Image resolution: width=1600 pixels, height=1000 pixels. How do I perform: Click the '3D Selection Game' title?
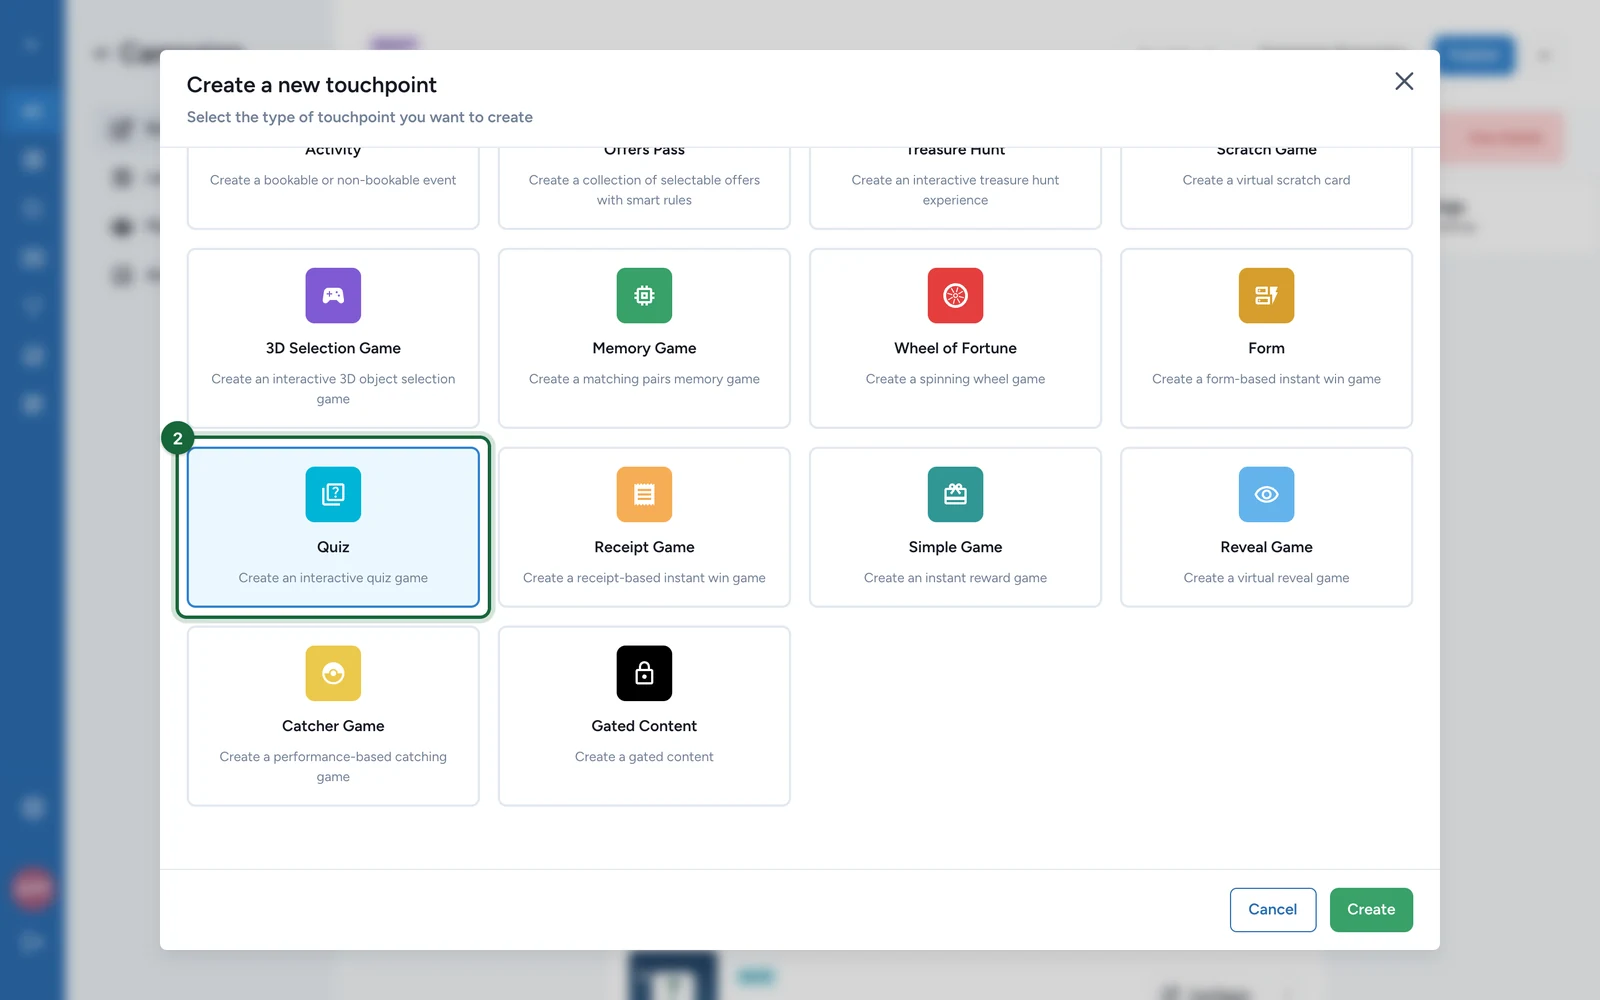pos(333,348)
